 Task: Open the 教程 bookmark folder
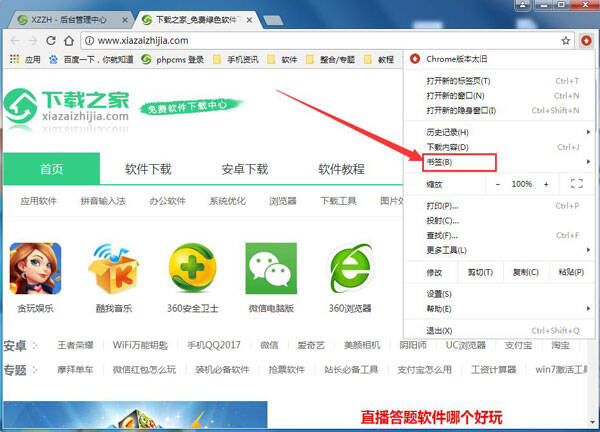click(379, 59)
